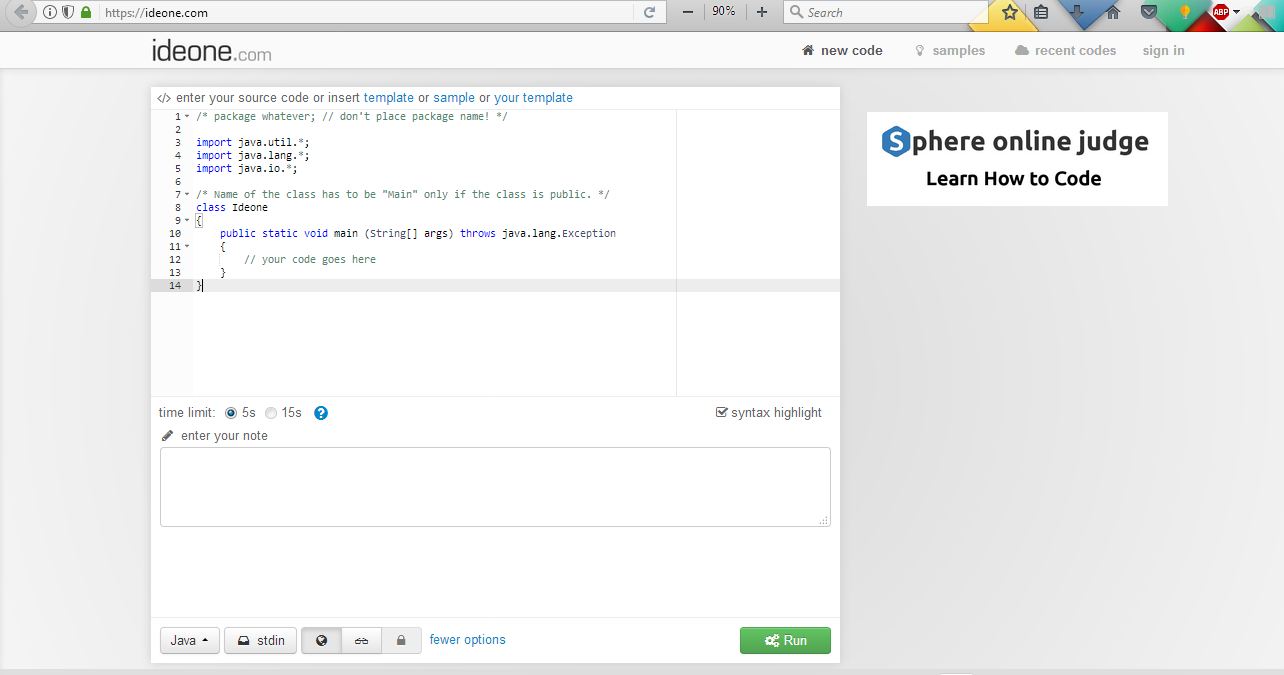
Task: Click the fewer options link
Action: coord(468,640)
